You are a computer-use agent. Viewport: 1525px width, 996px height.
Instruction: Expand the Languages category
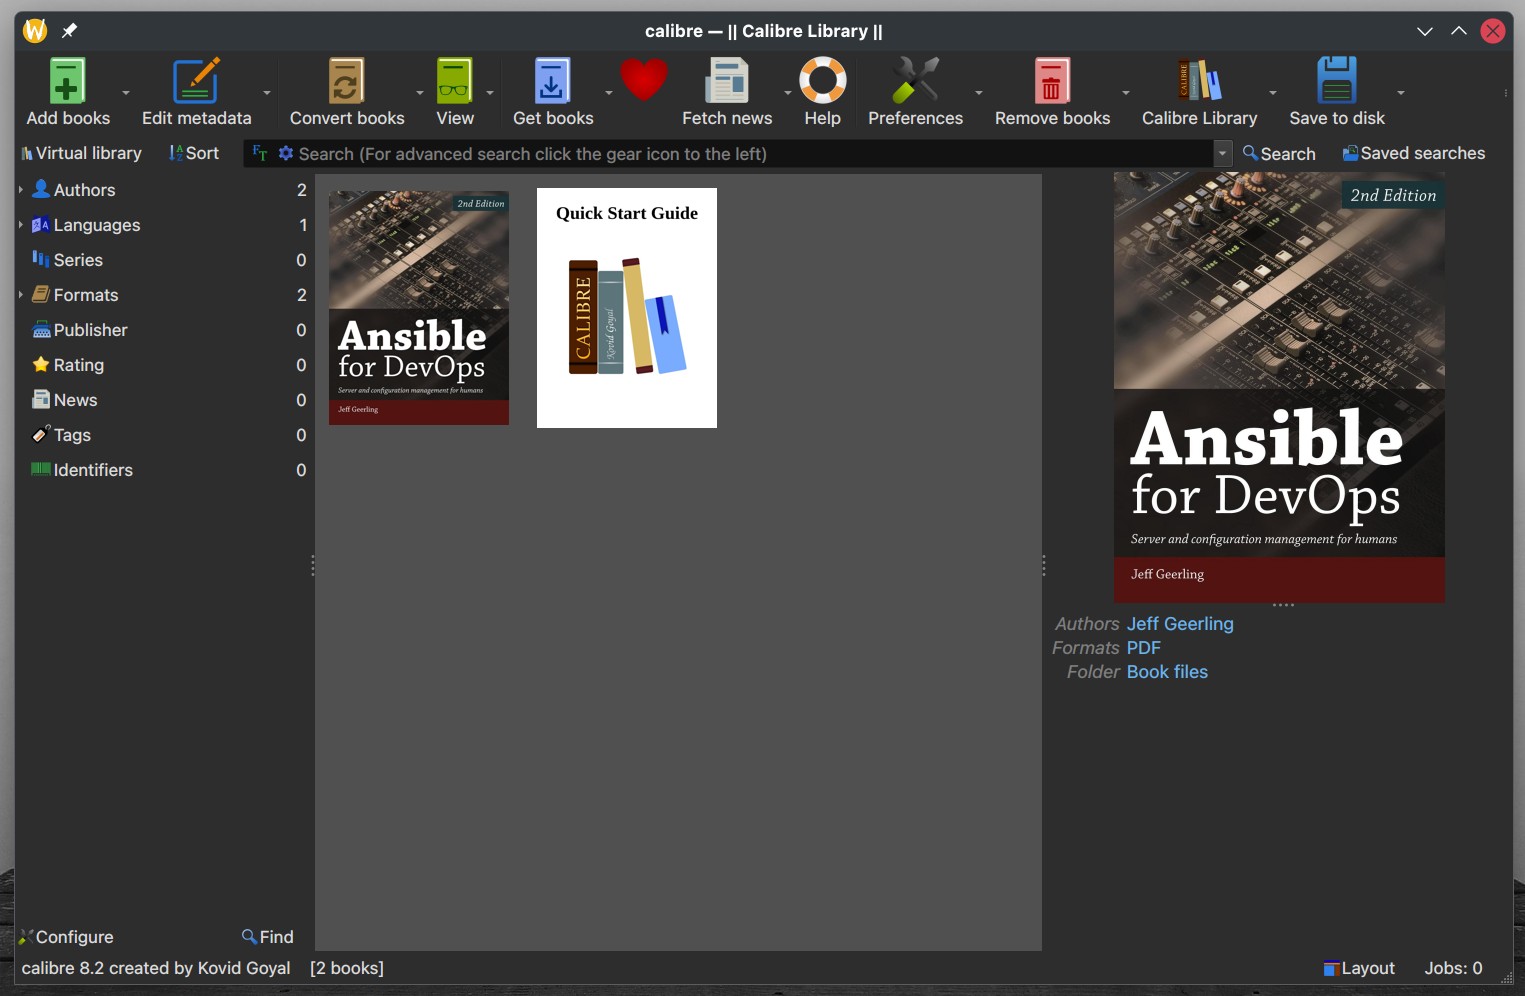tap(20, 225)
